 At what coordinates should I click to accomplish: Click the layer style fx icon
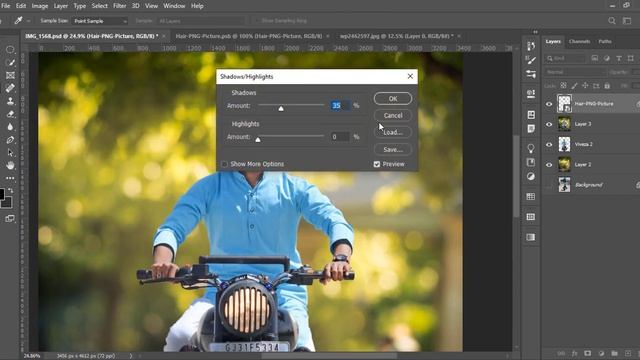[574, 353]
